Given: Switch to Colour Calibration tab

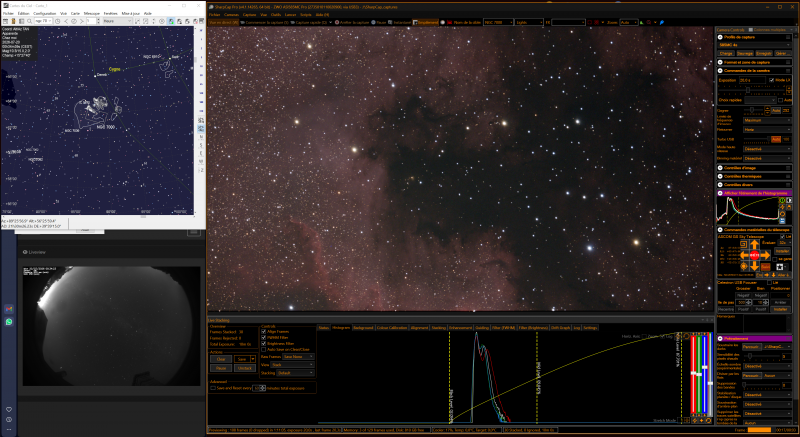Looking at the screenshot, I should coord(391,328).
